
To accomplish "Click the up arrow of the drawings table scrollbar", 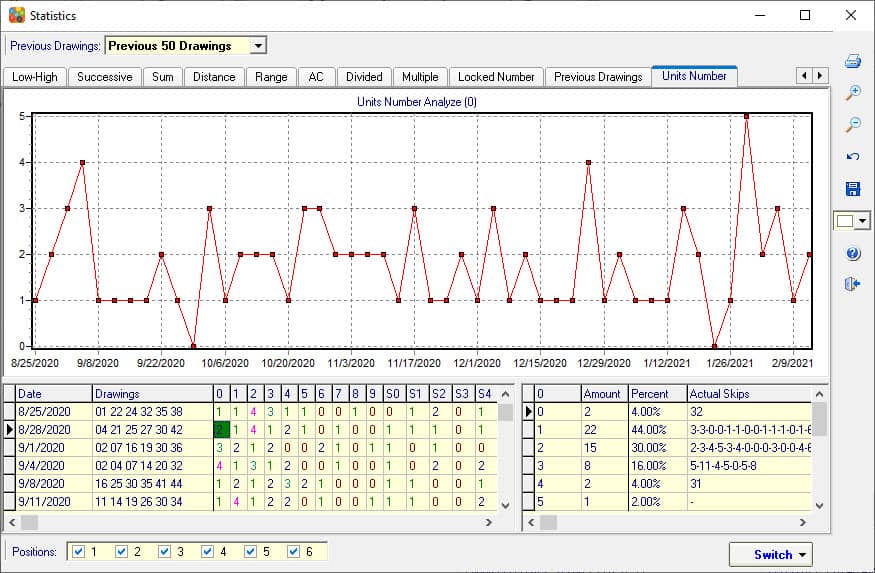I will tap(506, 394).
